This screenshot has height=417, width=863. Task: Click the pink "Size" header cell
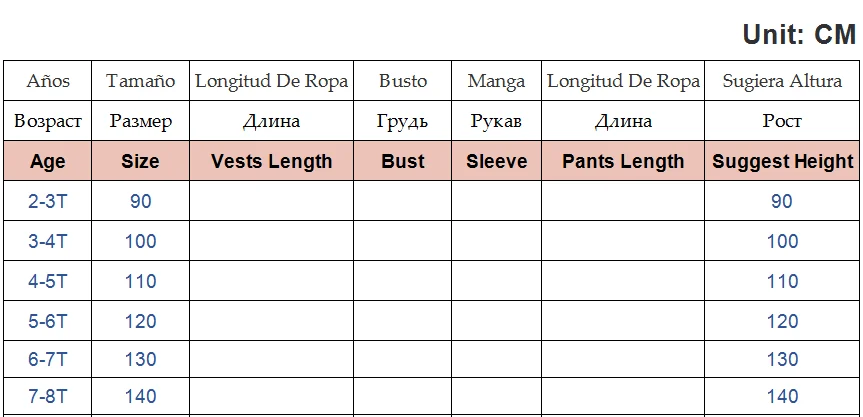(140, 161)
